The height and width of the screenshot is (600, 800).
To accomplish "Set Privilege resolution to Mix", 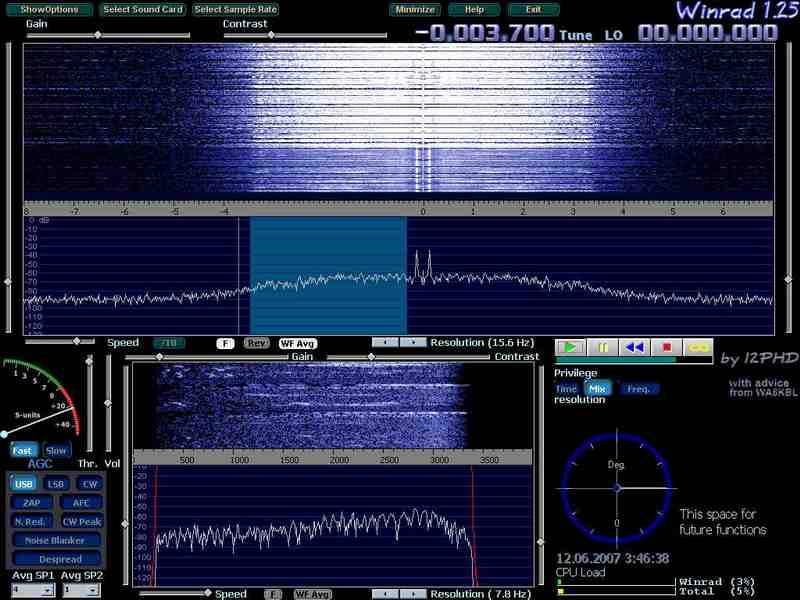I will [x=597, y=389].
